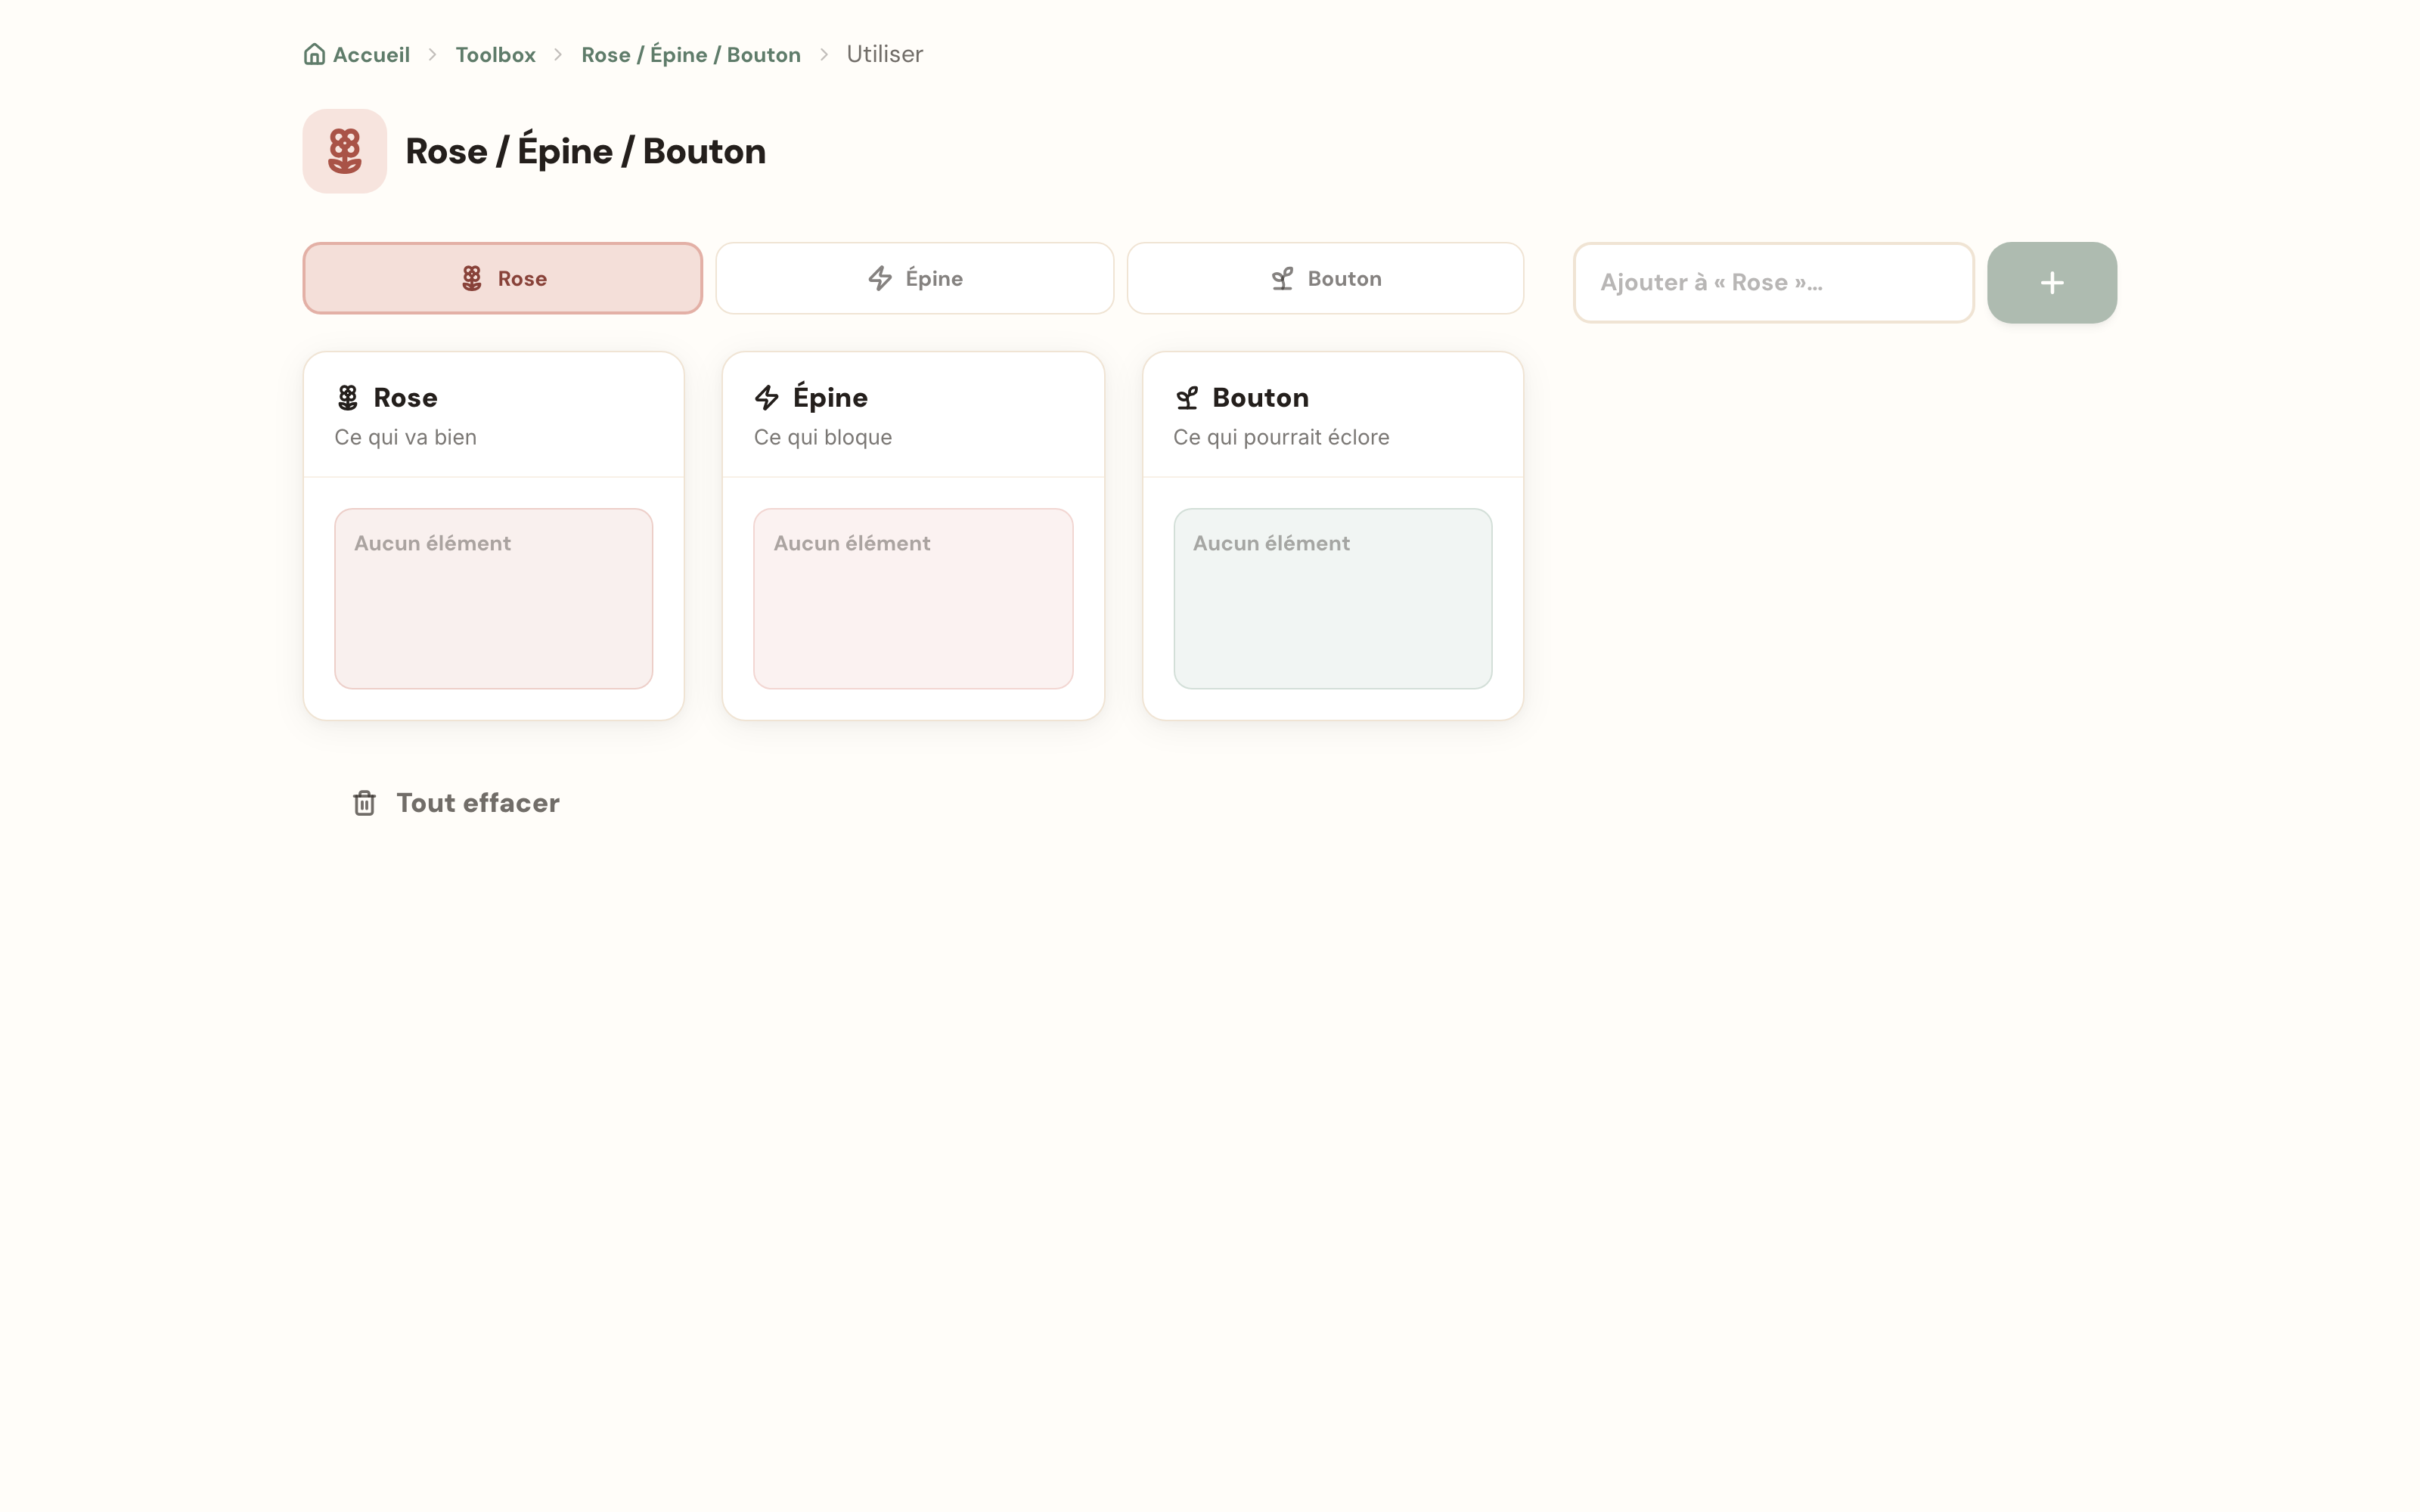Click the 'Ce qui pourrait éclore' subtitle
The height and width of the screenshot is (1512, 2420).
click(x=1281, y=437)
